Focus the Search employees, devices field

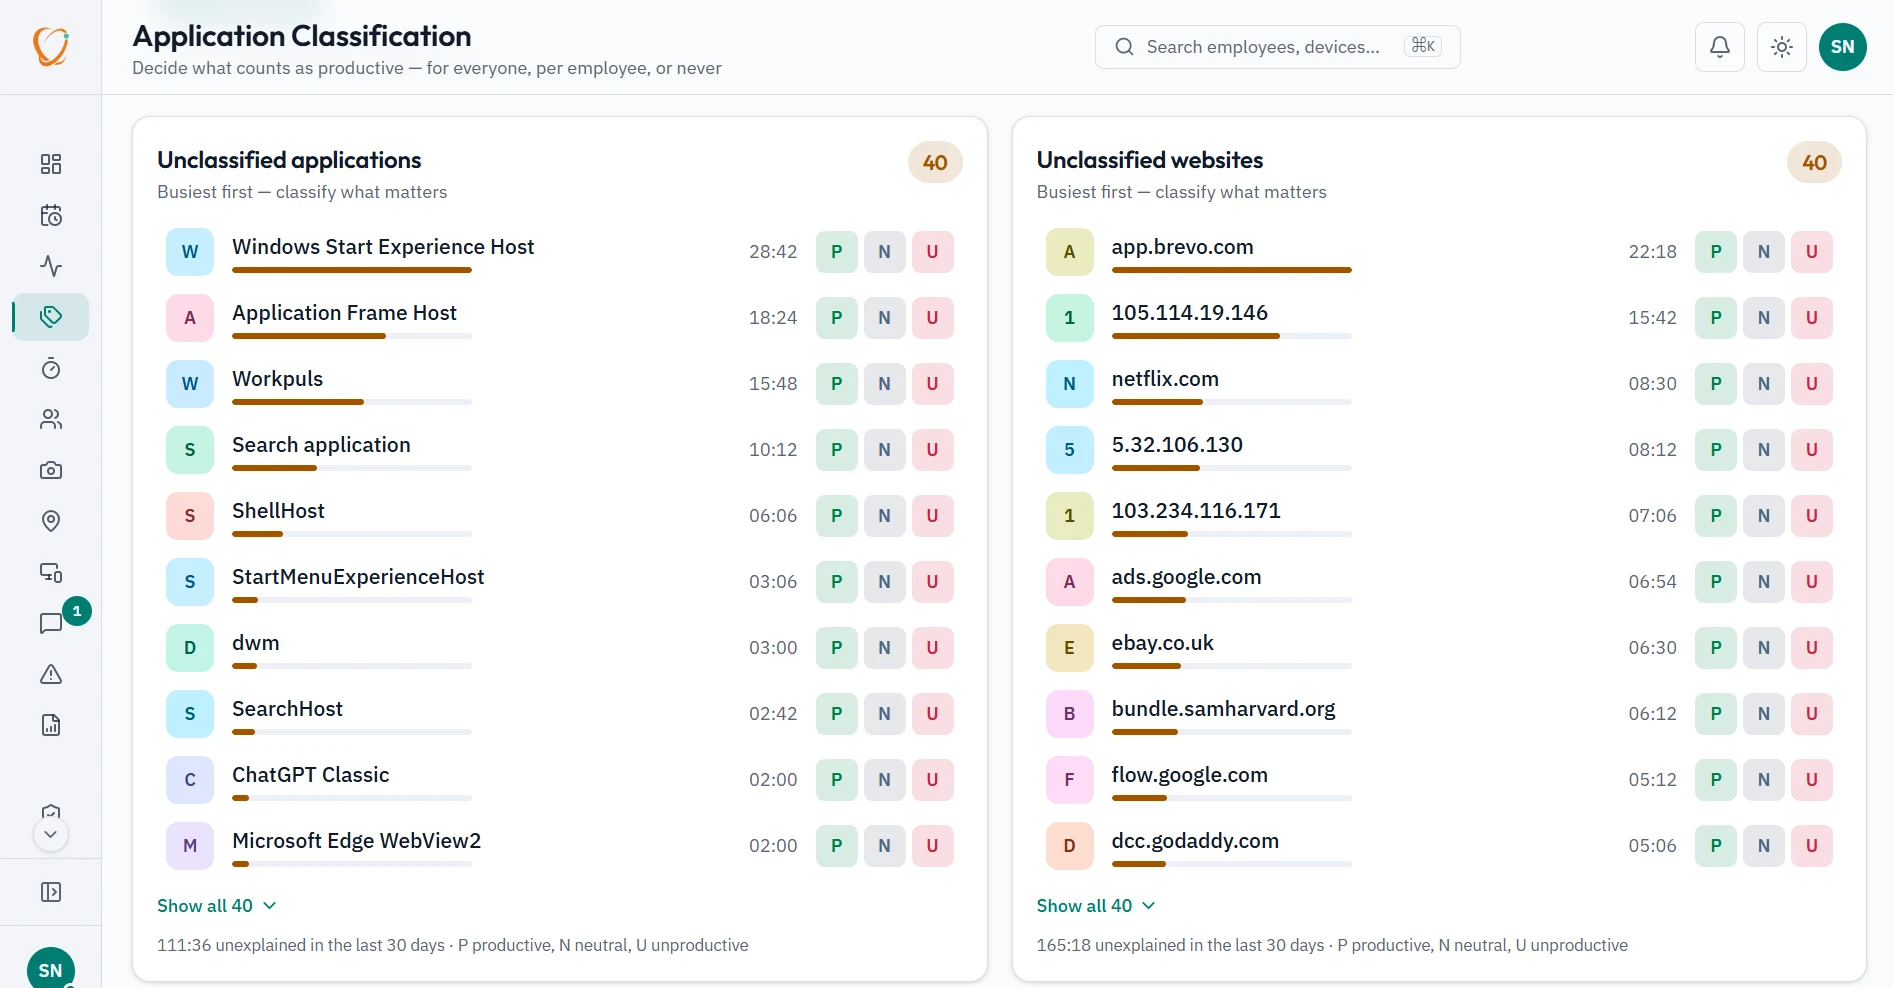1277,47
